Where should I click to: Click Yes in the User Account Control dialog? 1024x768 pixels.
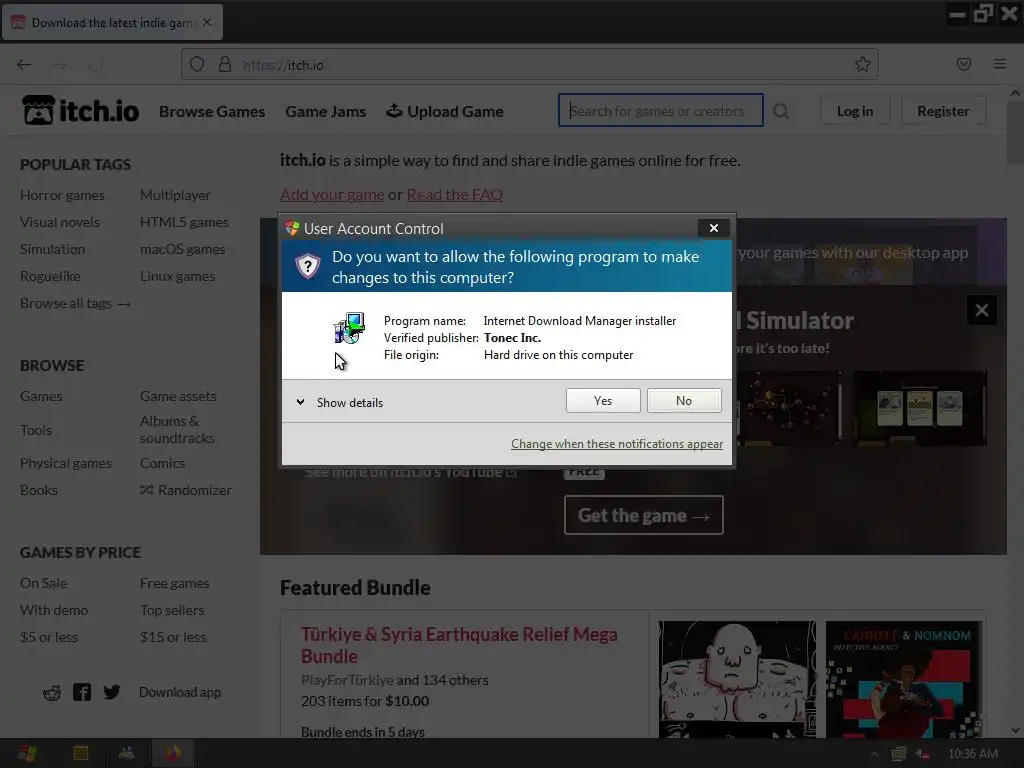(x=603, y=400)
